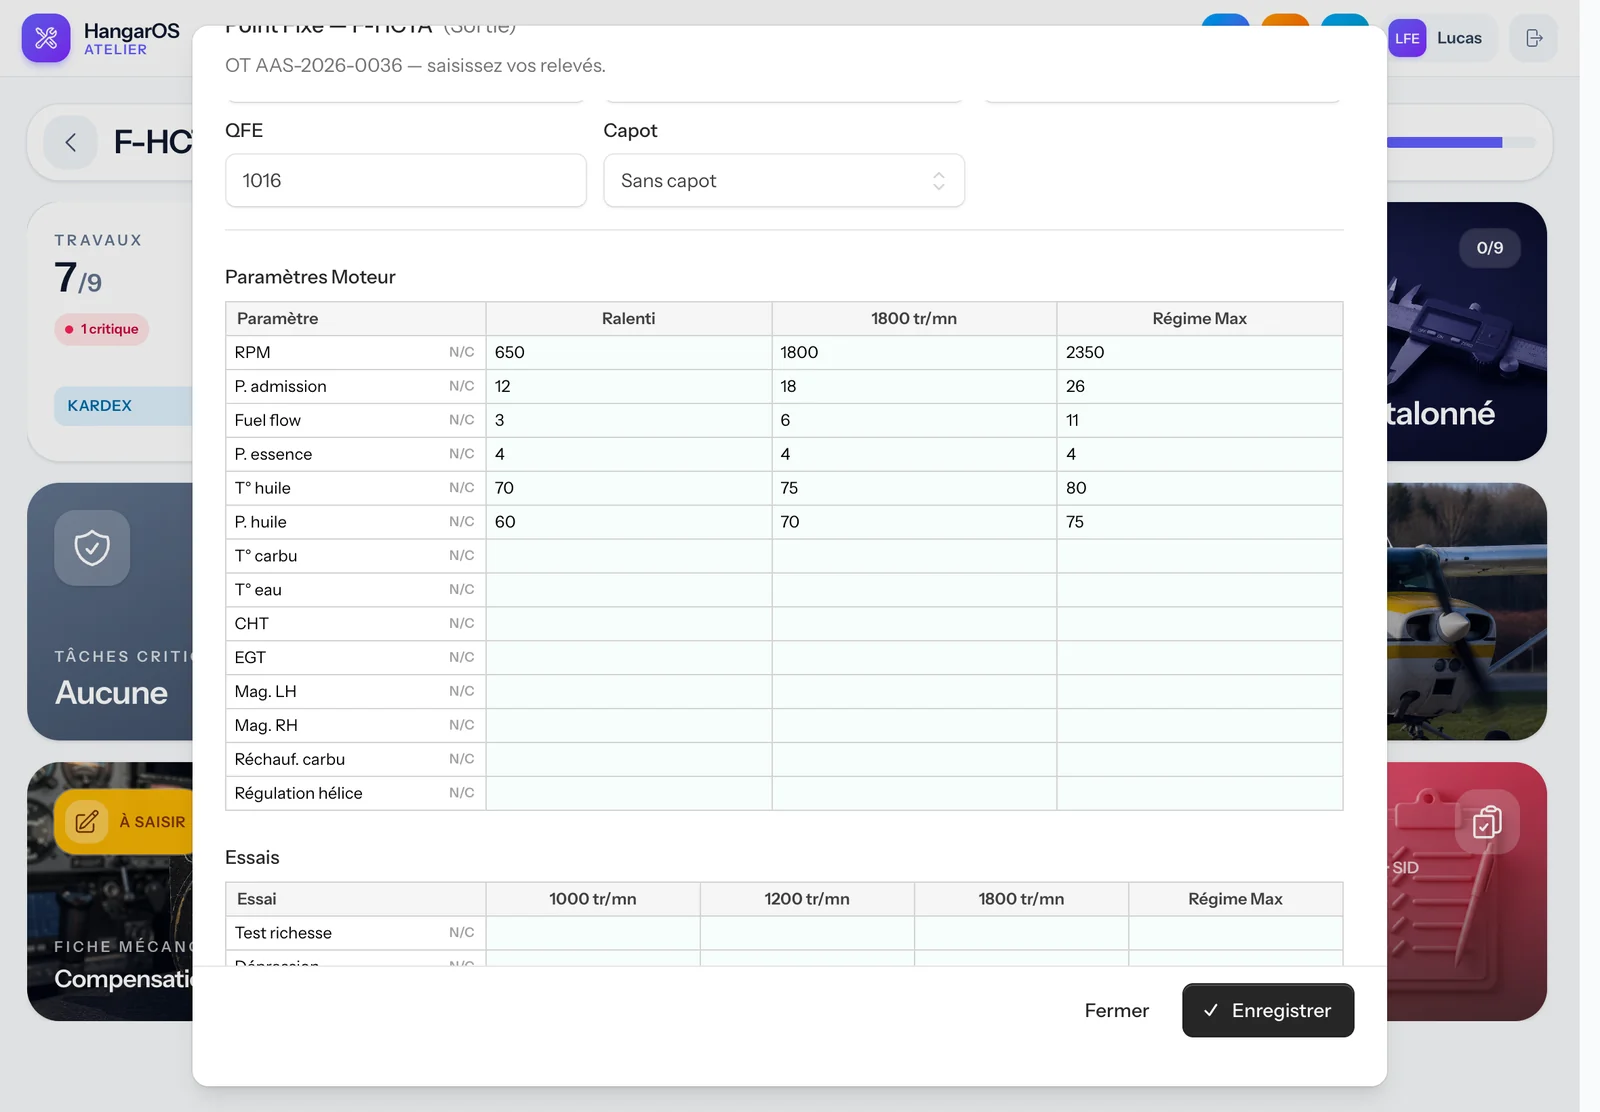Click the P. huile Ralenti cell showing 60
This screenshot has width=1600, height=1112.
tap(629, 522)
